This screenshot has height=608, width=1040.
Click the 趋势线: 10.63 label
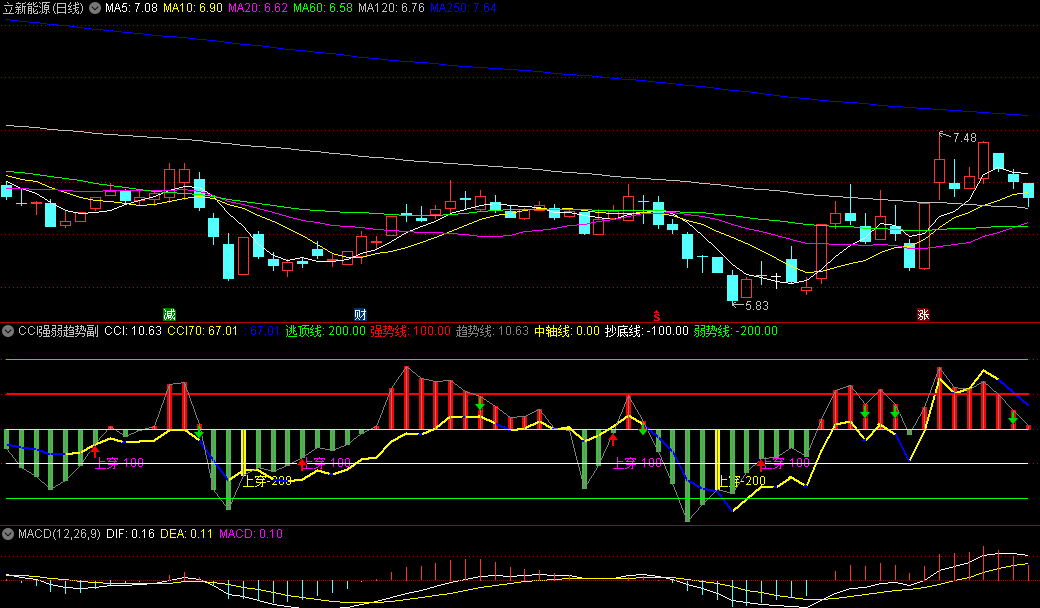coord(492,331)
